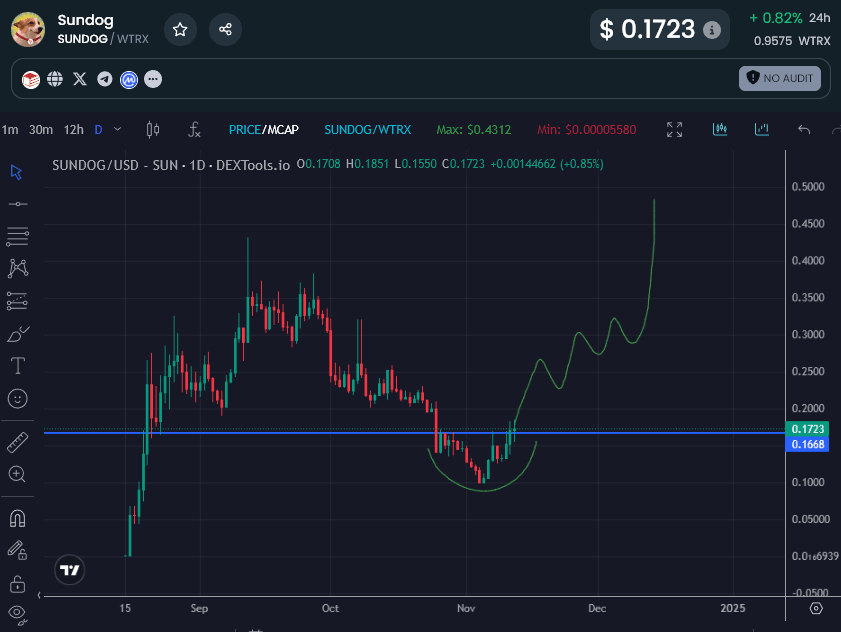Collapse the drawing toolbar with bottom arrow
This screenshot has height=632, width=841.
pyautogui.click(x=39, y=595)
